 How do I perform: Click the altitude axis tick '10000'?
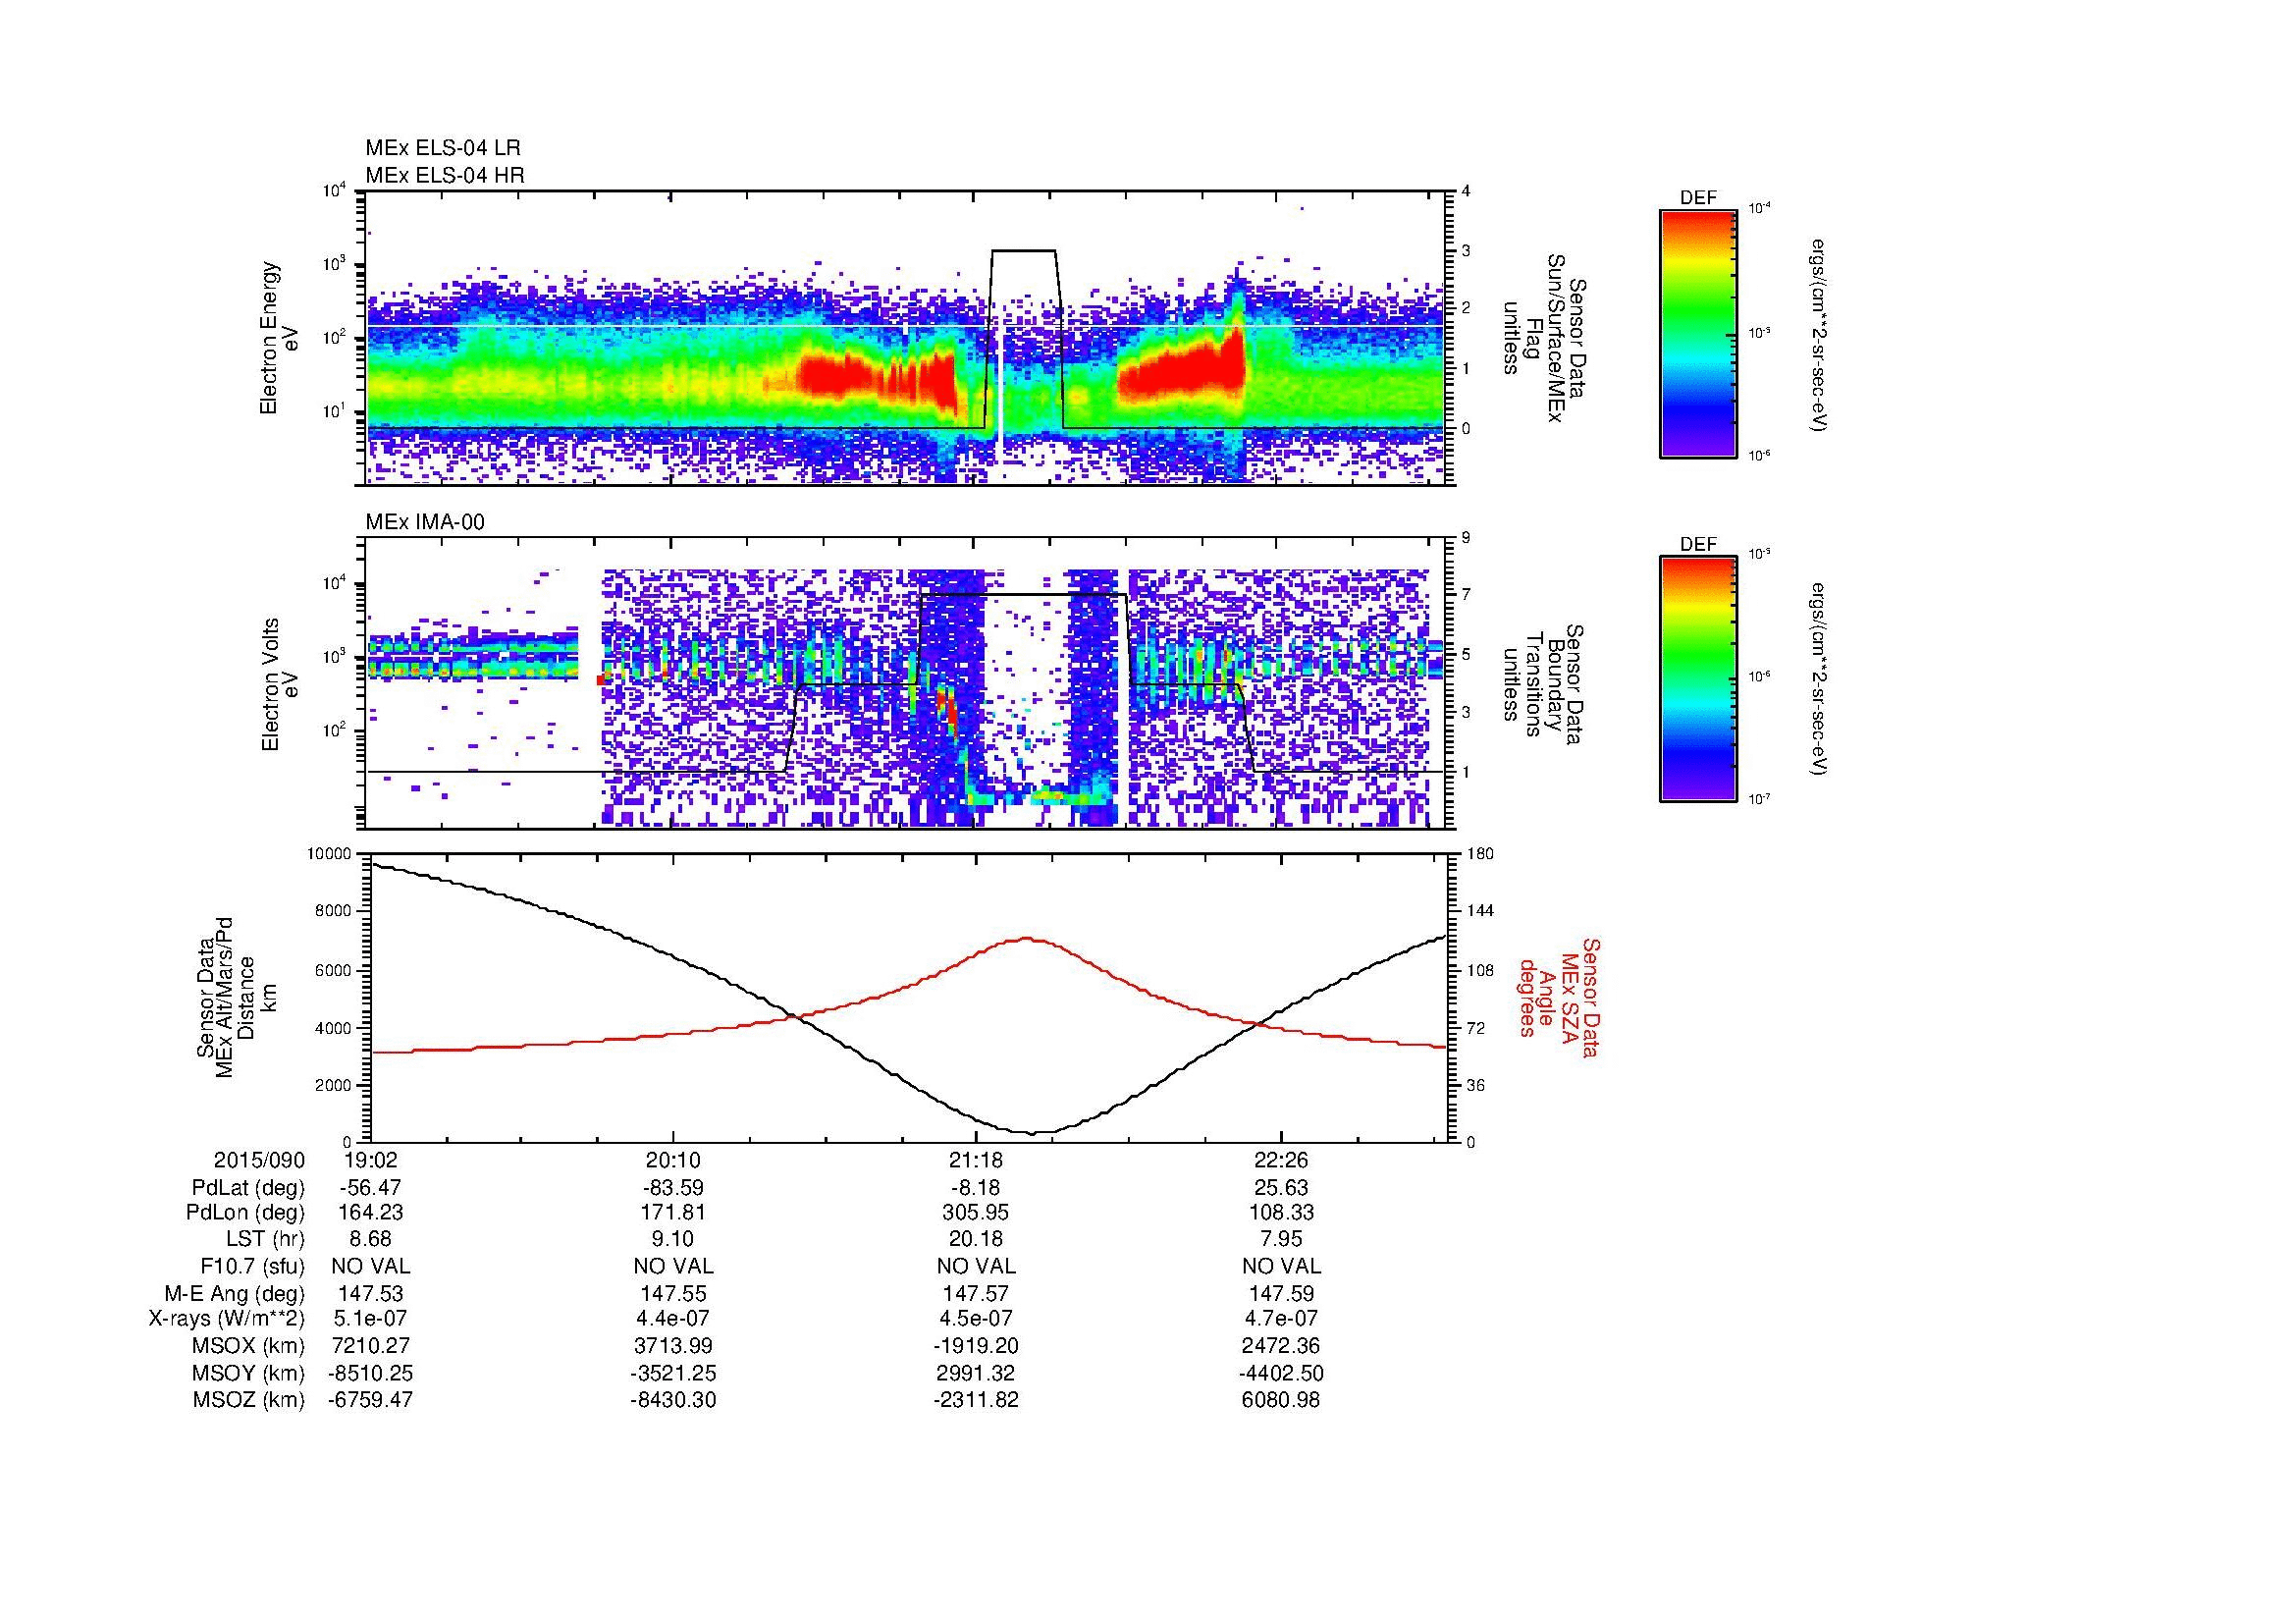click(x=331, y=853)
